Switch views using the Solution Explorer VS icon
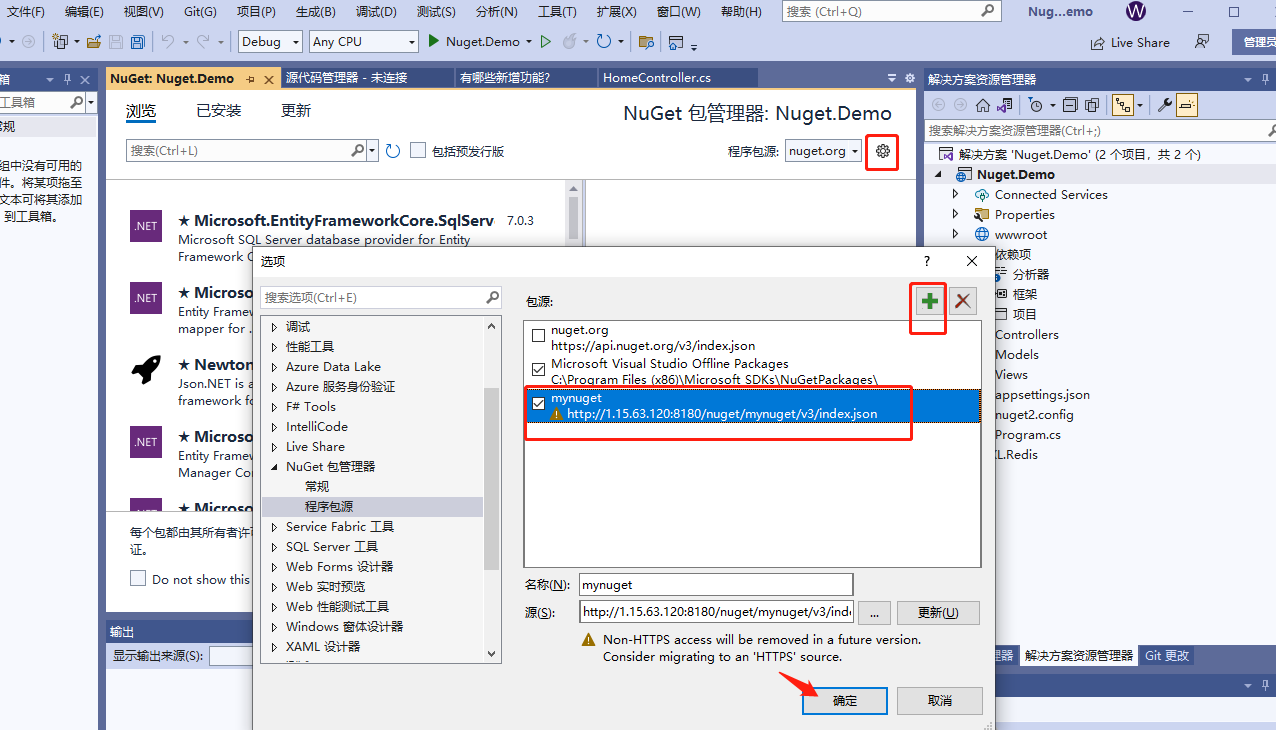The width and height of the screenshot is (1276, 730). click(x=1005, y=105)
